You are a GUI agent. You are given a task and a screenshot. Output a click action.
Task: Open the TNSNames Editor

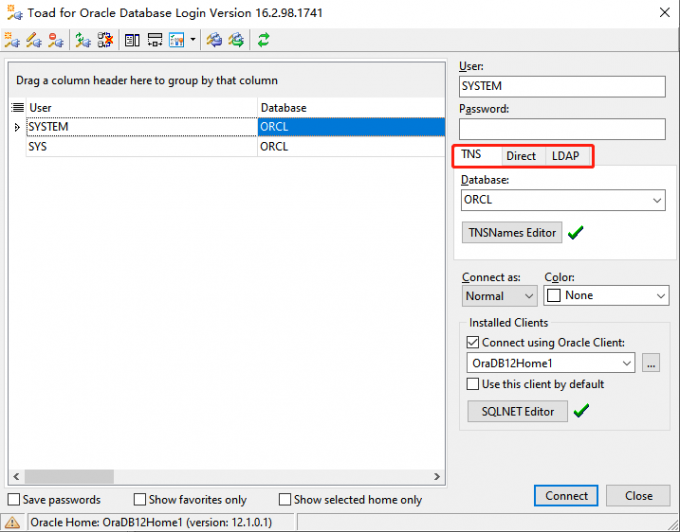512,232
